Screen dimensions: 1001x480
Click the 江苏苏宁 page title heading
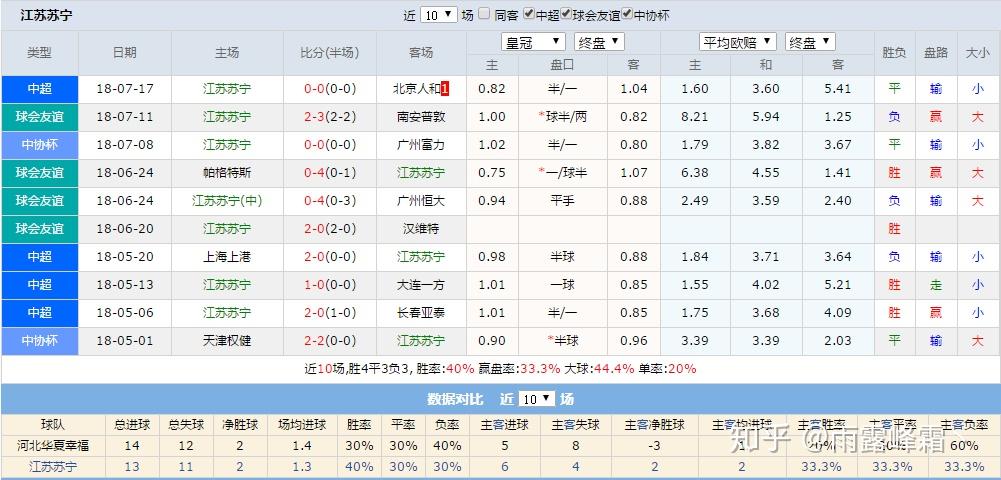coord(46,15)
